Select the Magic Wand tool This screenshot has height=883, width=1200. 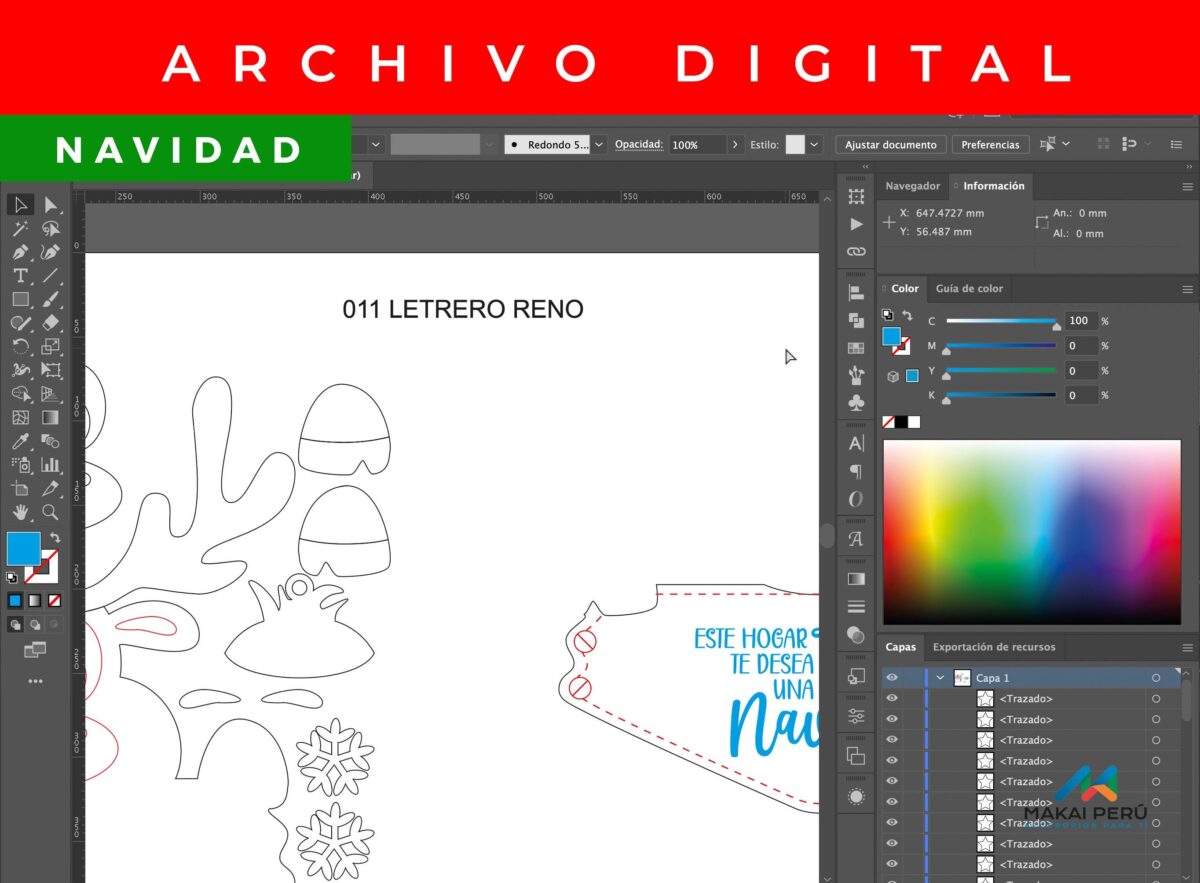[x=20, y=229]
